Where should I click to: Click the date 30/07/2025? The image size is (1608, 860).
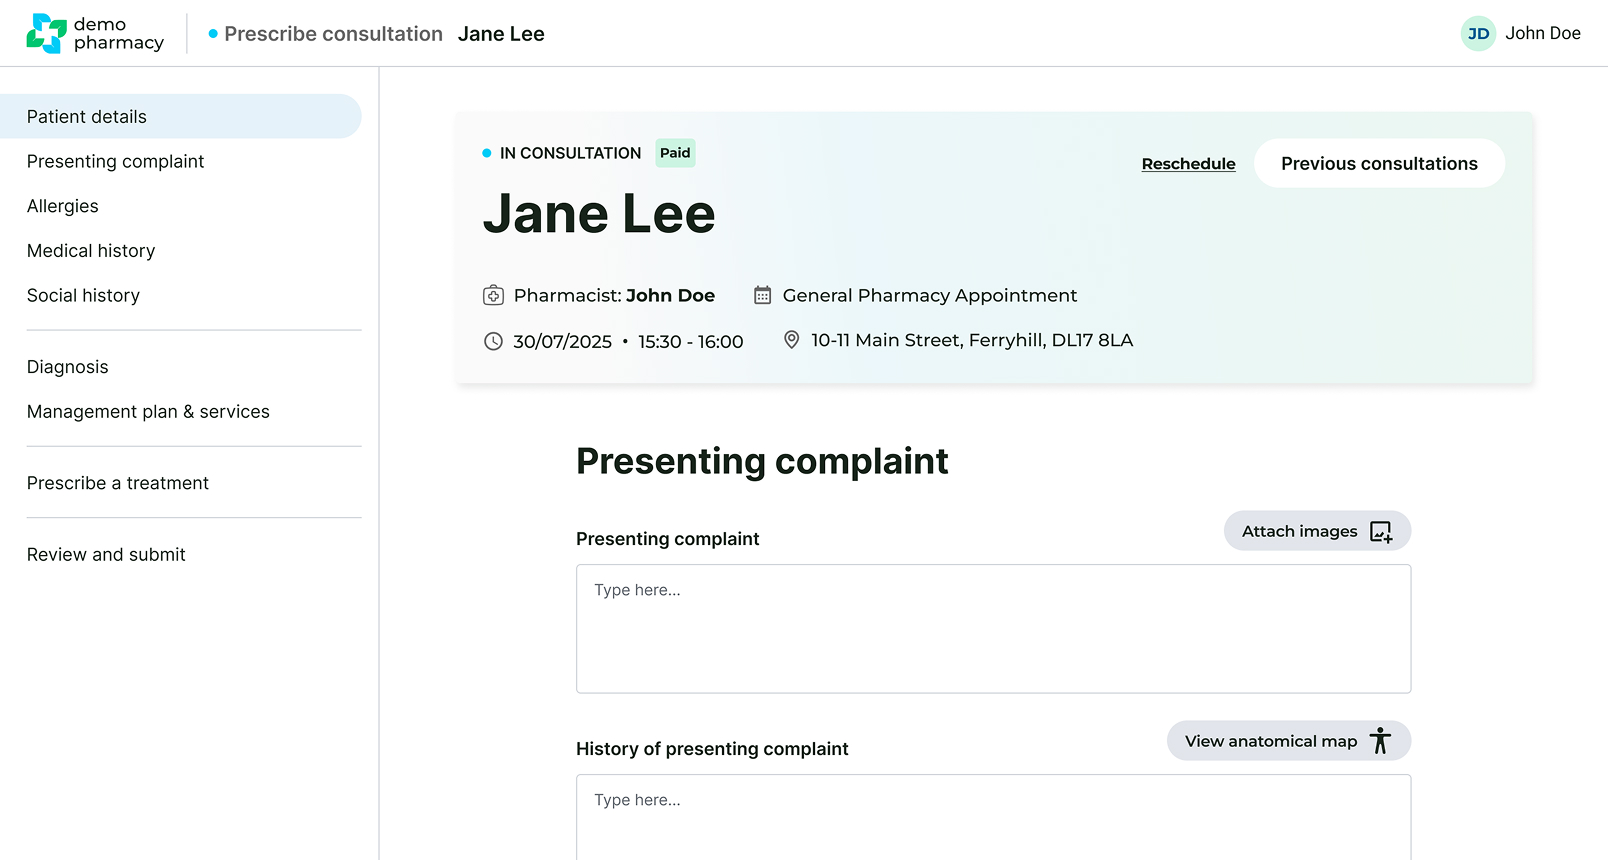(562, 341)
